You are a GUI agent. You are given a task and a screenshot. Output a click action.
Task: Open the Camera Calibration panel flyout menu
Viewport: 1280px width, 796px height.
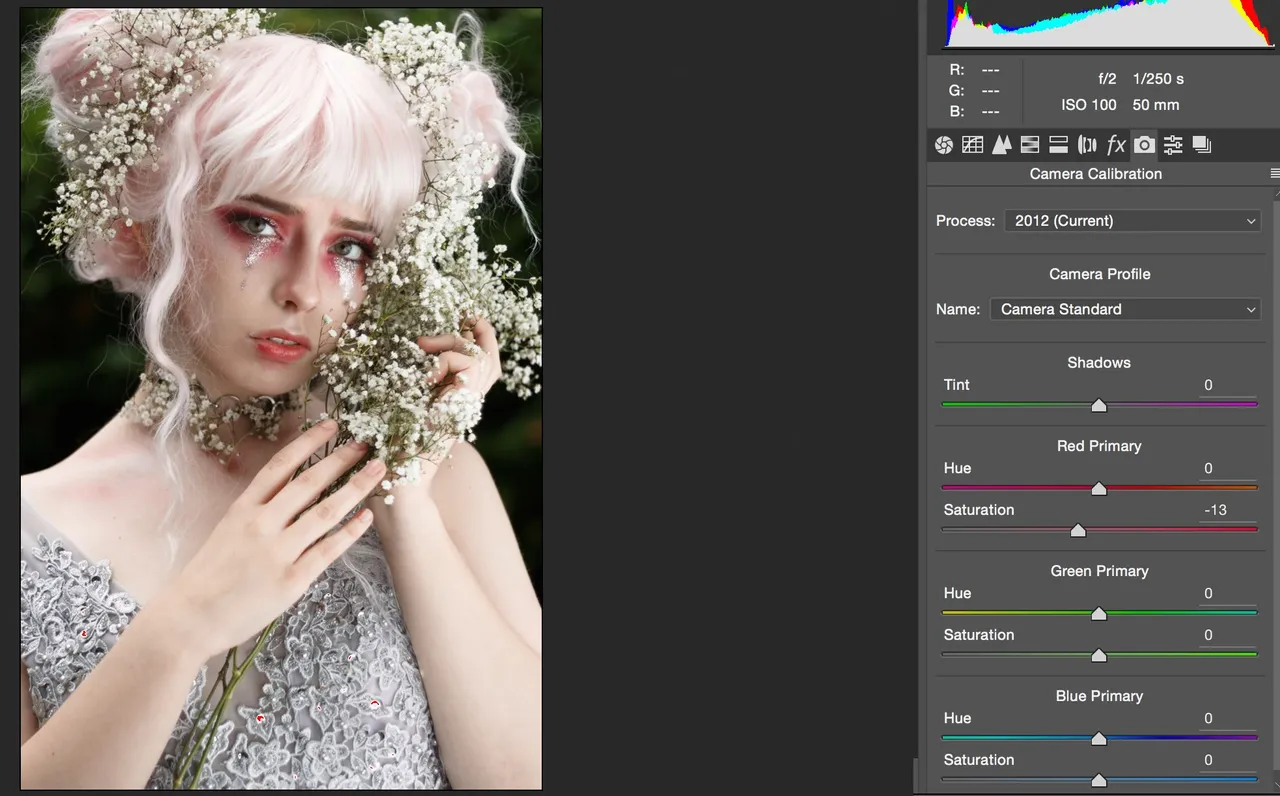click(1274, 173)
